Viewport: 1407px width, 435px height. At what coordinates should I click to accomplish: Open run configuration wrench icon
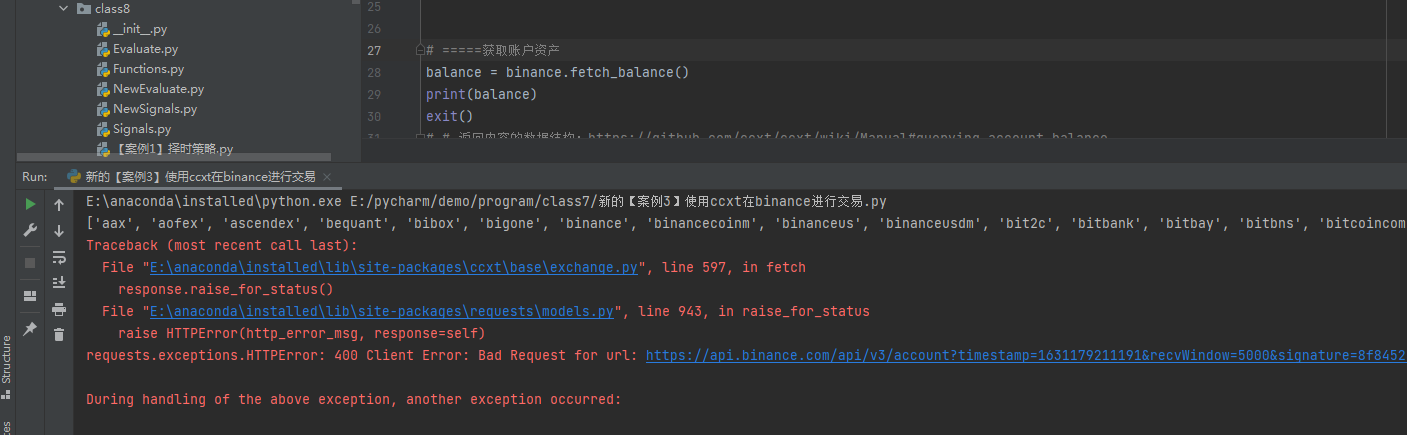[x=30, y=231]
